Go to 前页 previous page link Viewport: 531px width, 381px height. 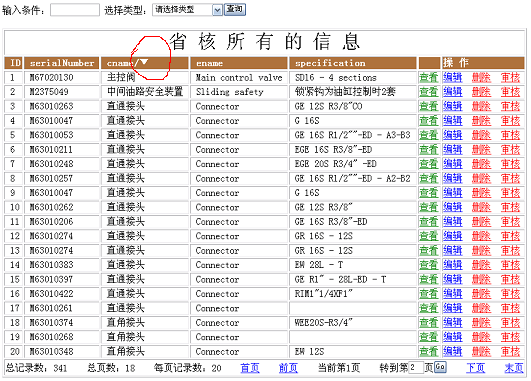(x=288, y=368)
